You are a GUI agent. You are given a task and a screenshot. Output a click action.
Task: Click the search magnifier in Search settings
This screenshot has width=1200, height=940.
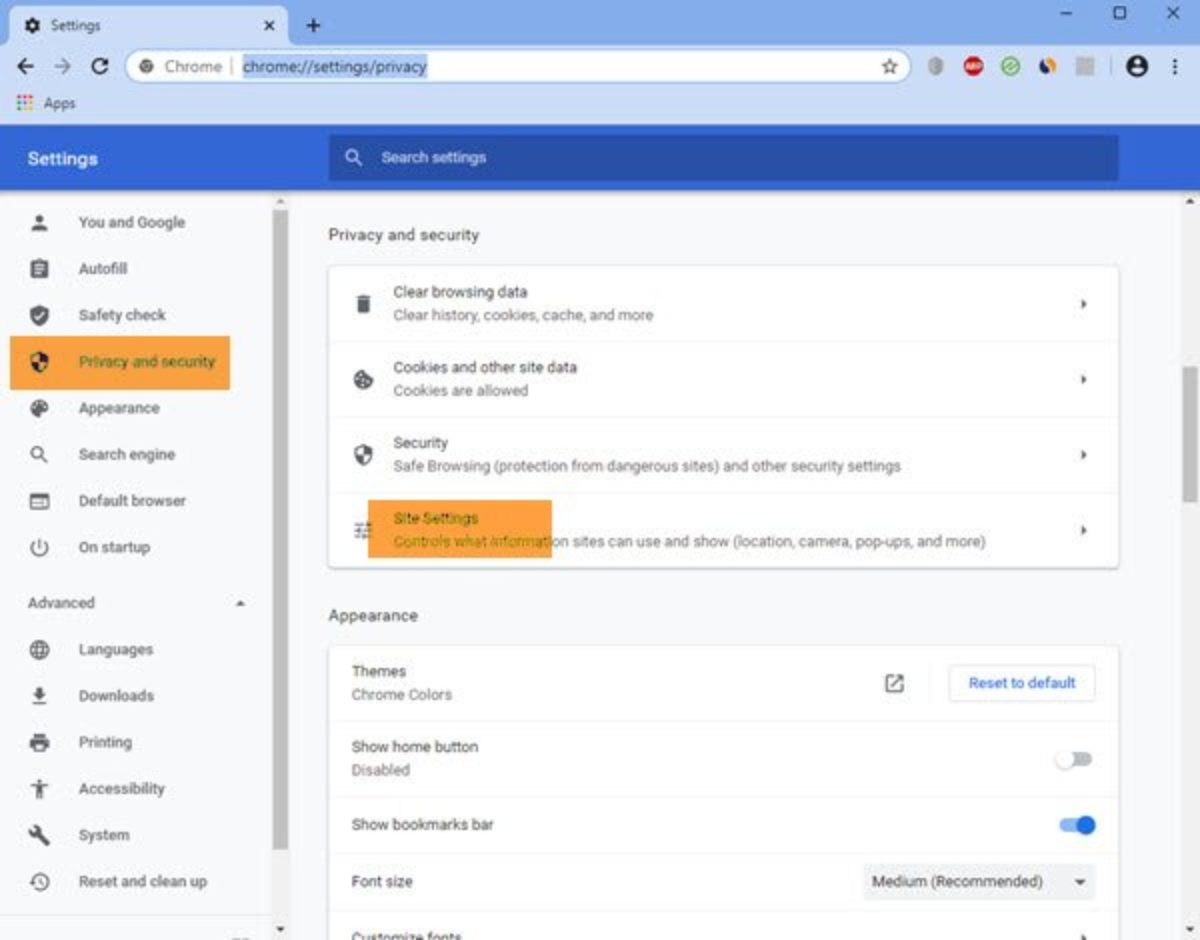click(353, 157)
